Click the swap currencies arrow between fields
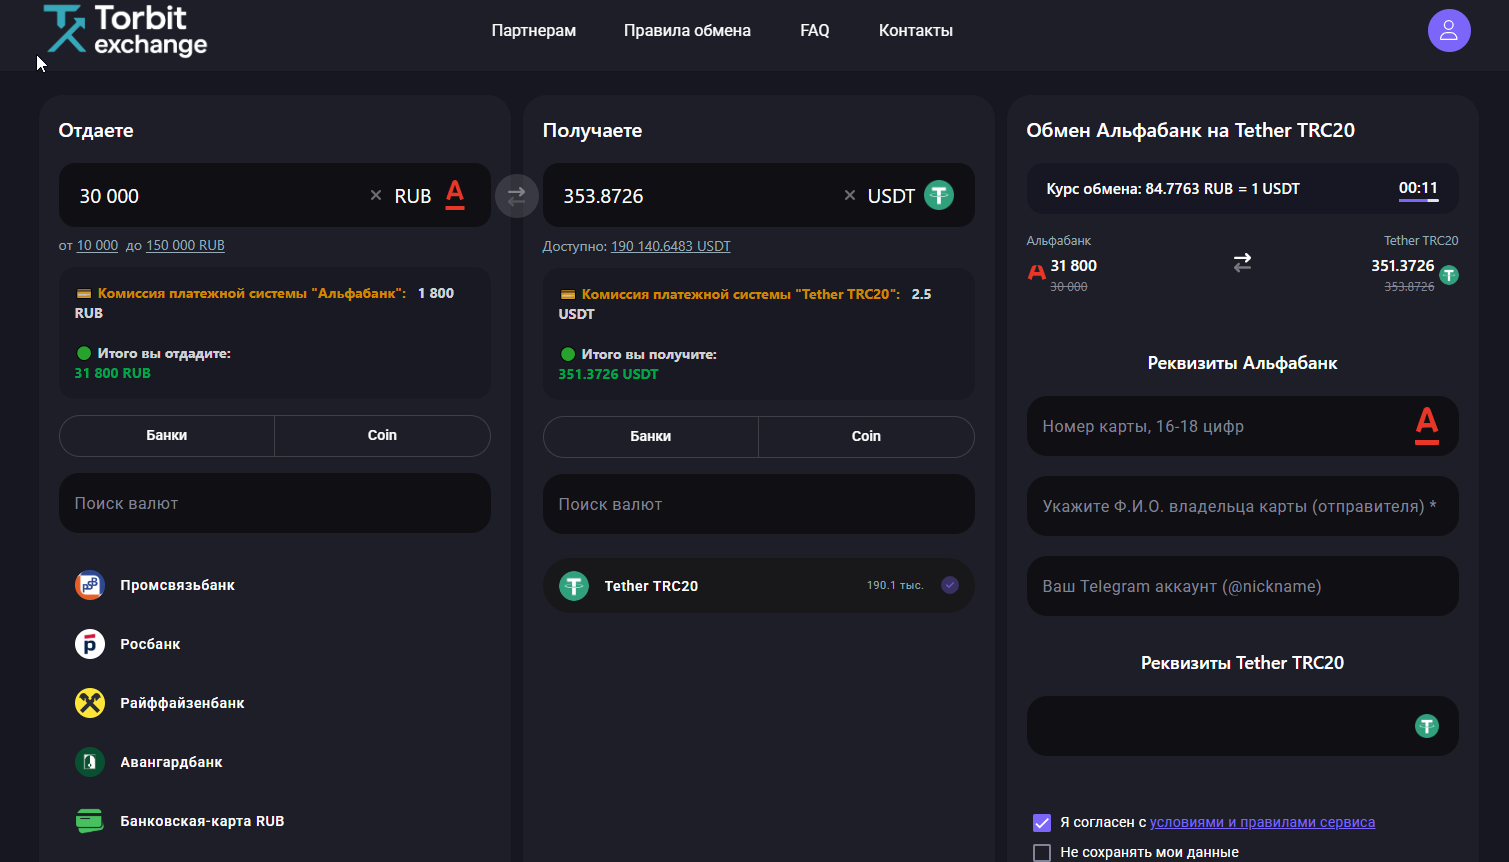This screenshot has width=1509, height=862. tap(516, 196)
